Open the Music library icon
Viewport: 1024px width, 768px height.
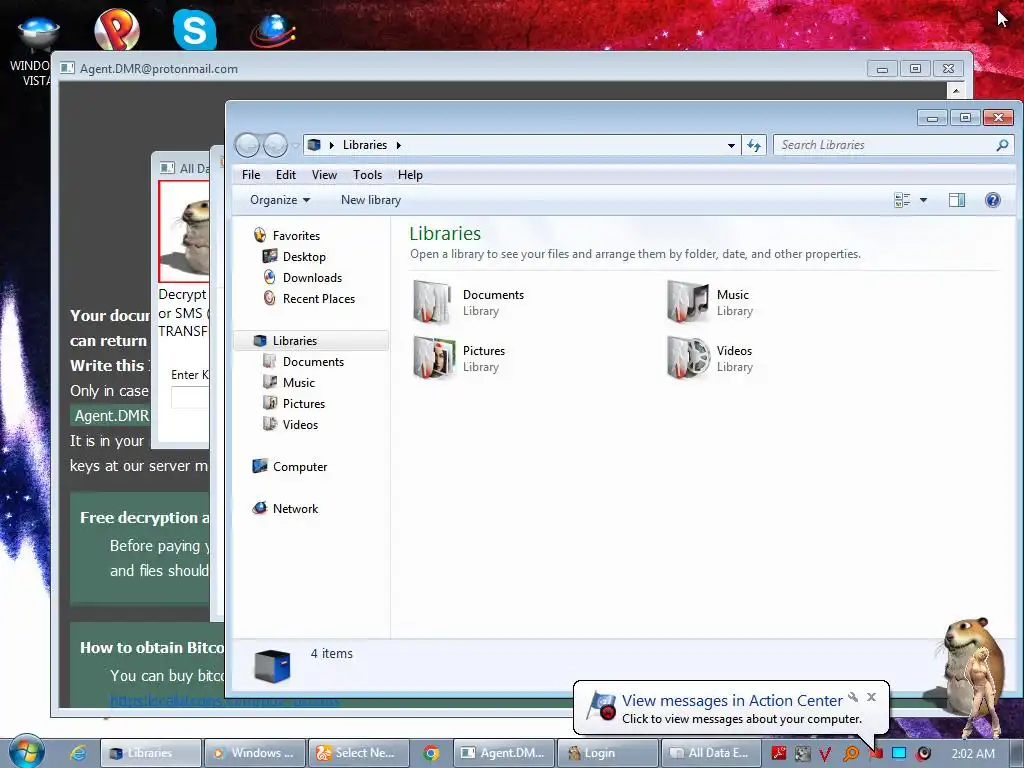pos(688,302)
